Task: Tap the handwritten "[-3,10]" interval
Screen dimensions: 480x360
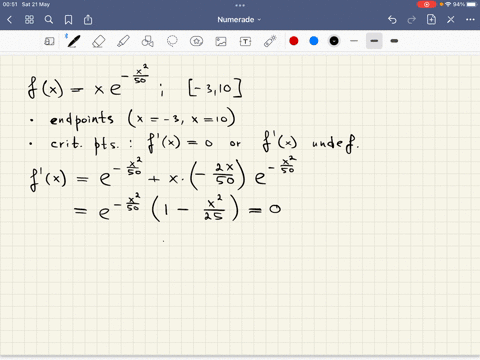Action: (x=215, y=88)
